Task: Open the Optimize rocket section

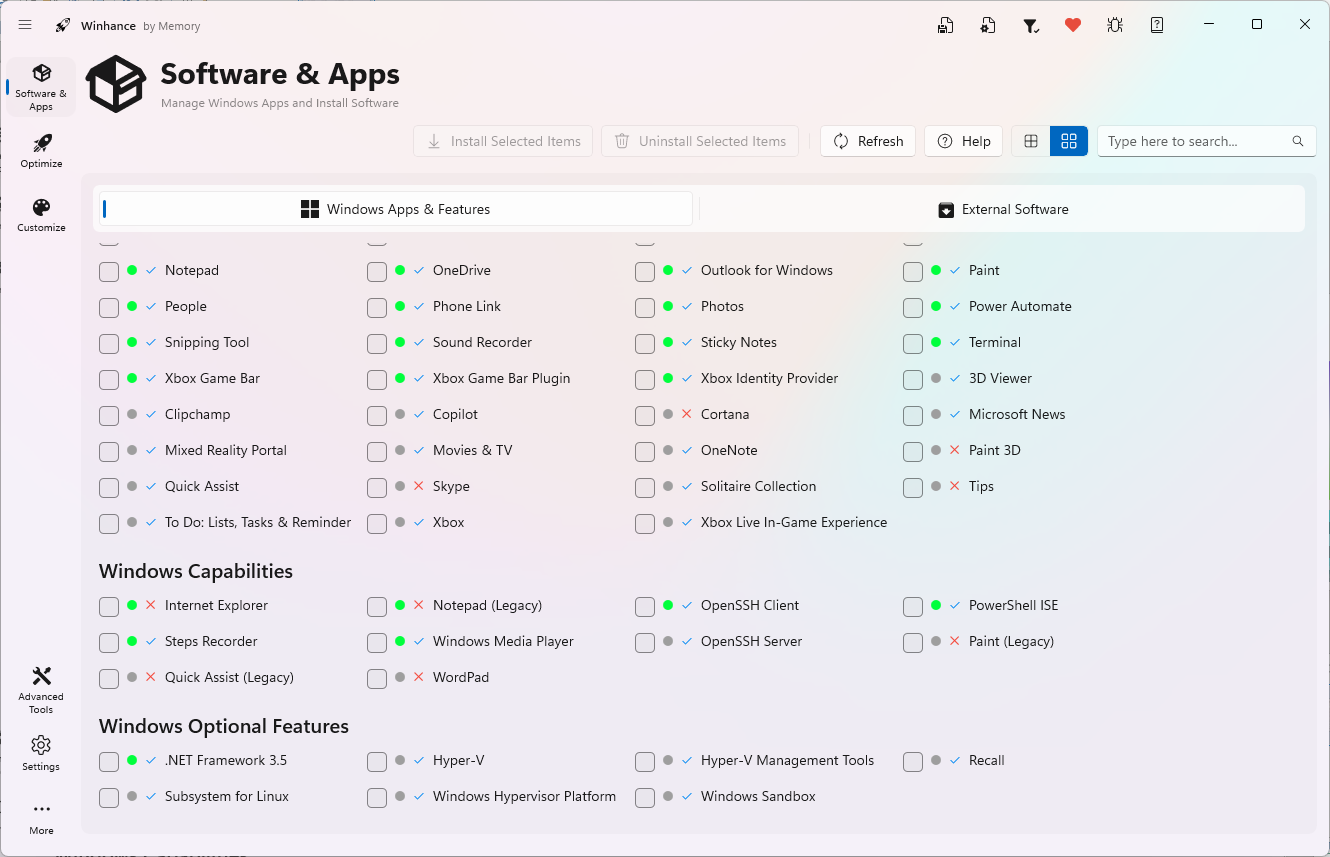Action: [41, 151]
